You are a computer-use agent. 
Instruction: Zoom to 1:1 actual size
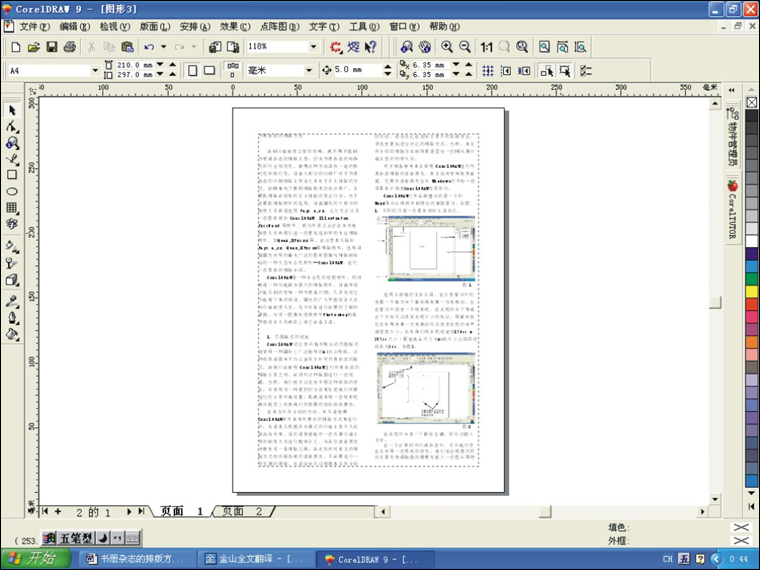pyautogui.click(x=486, y=47)
